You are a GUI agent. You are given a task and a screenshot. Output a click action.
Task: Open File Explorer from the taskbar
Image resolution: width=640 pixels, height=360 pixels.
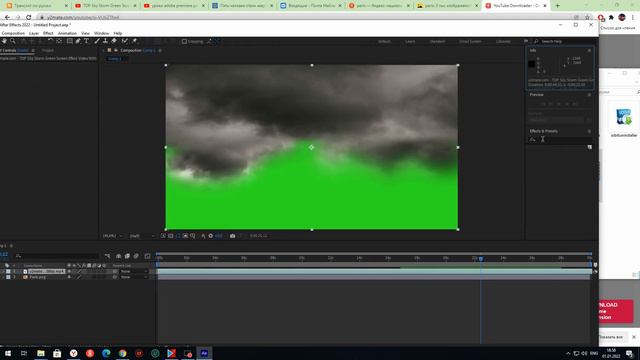pos(41,353)
